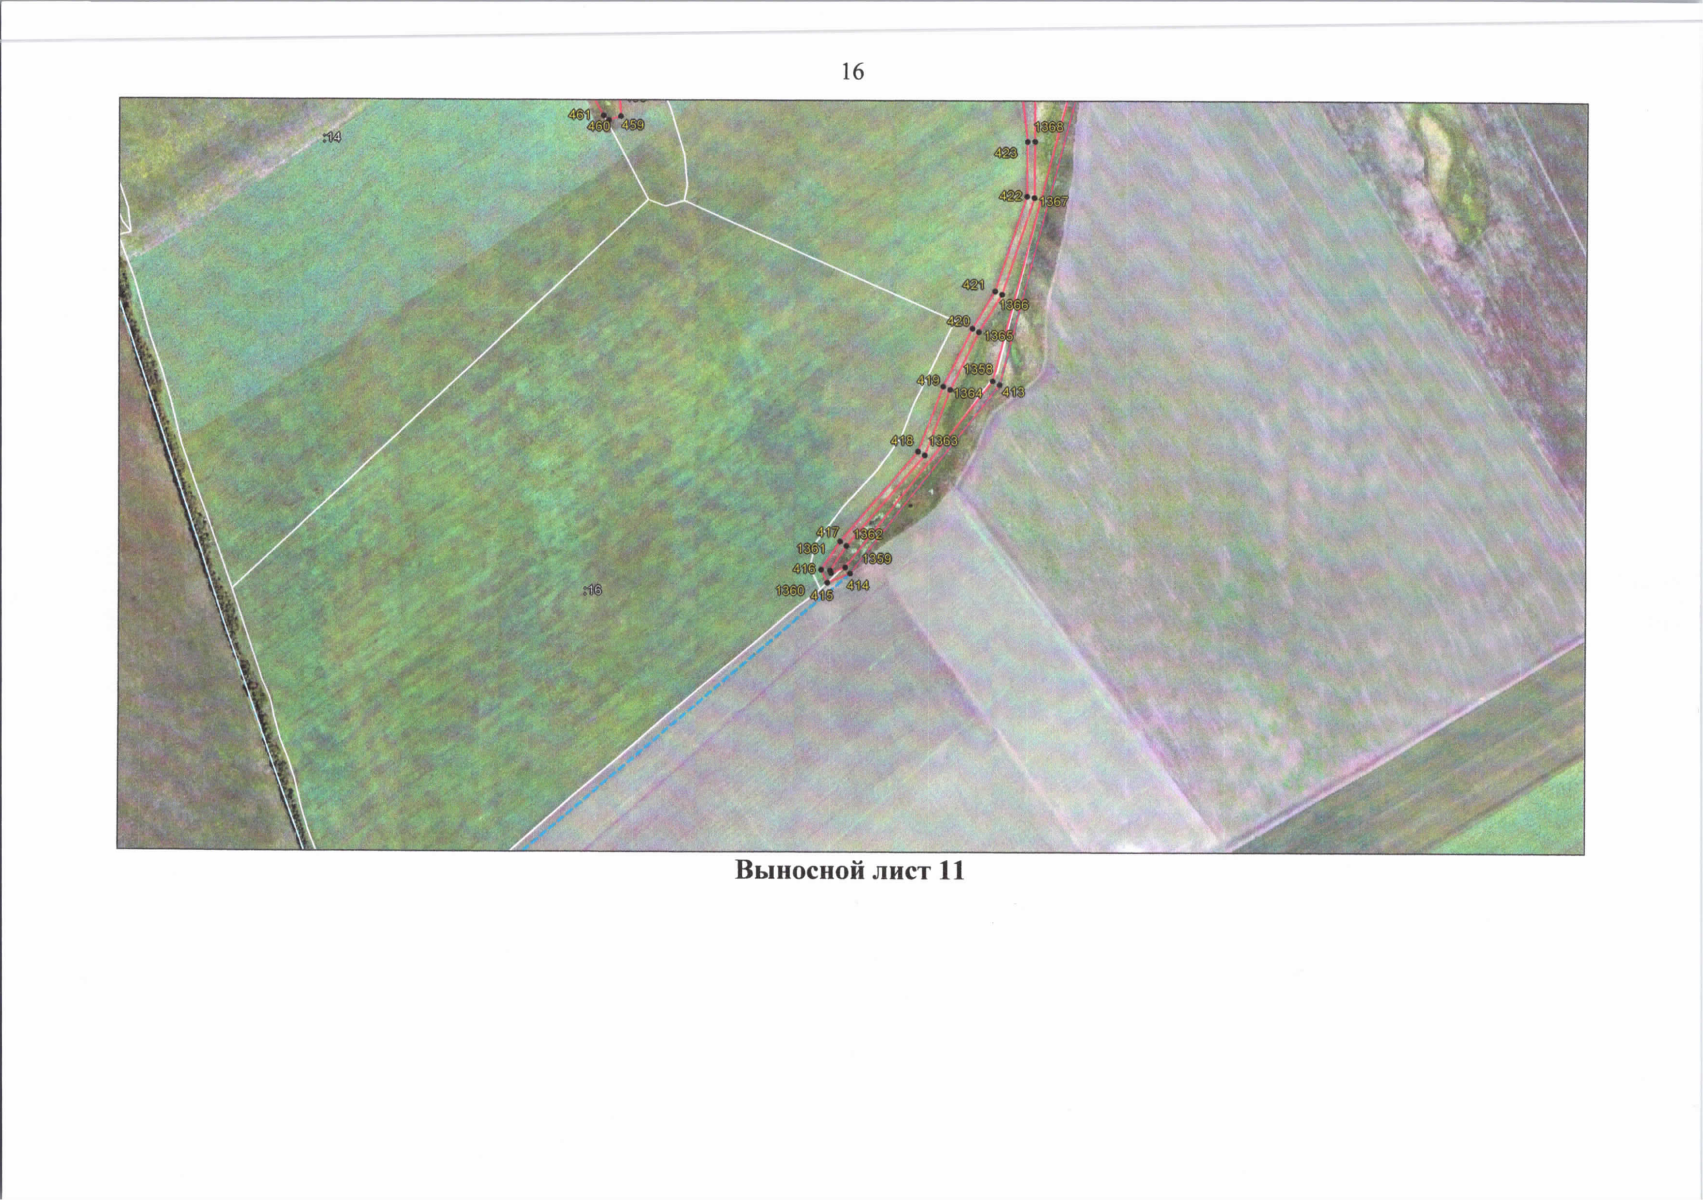
Task: Click point label 418
Action: (x=902, y=441)
